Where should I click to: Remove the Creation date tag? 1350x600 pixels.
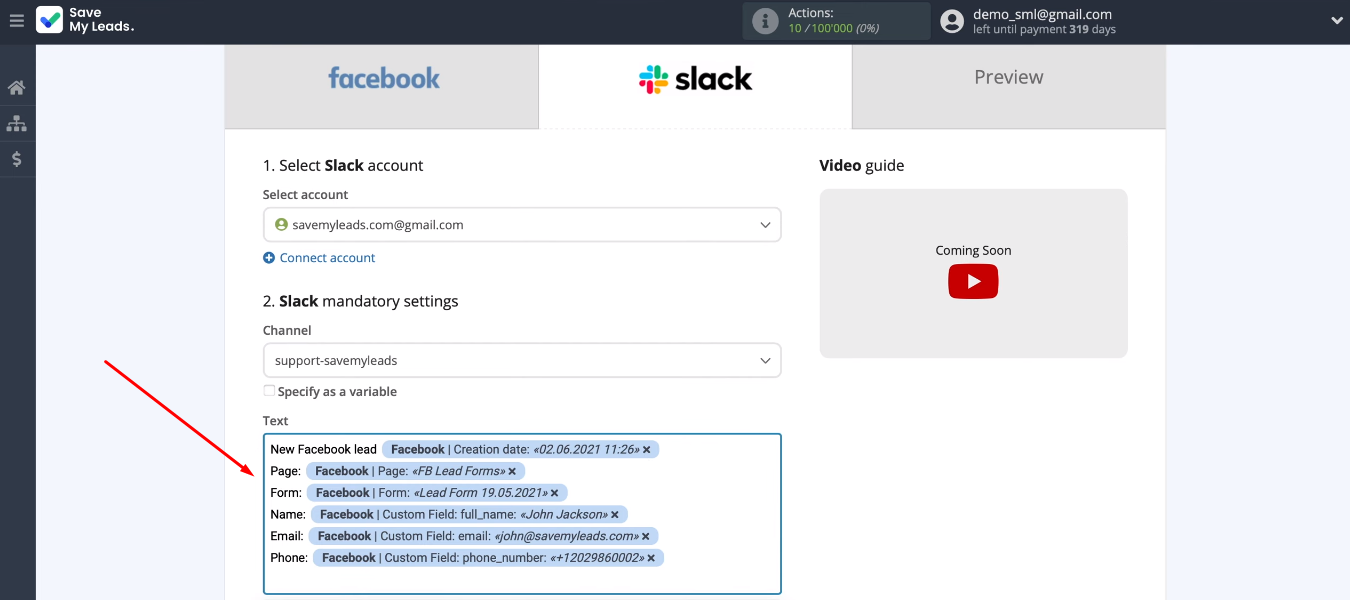646,450
